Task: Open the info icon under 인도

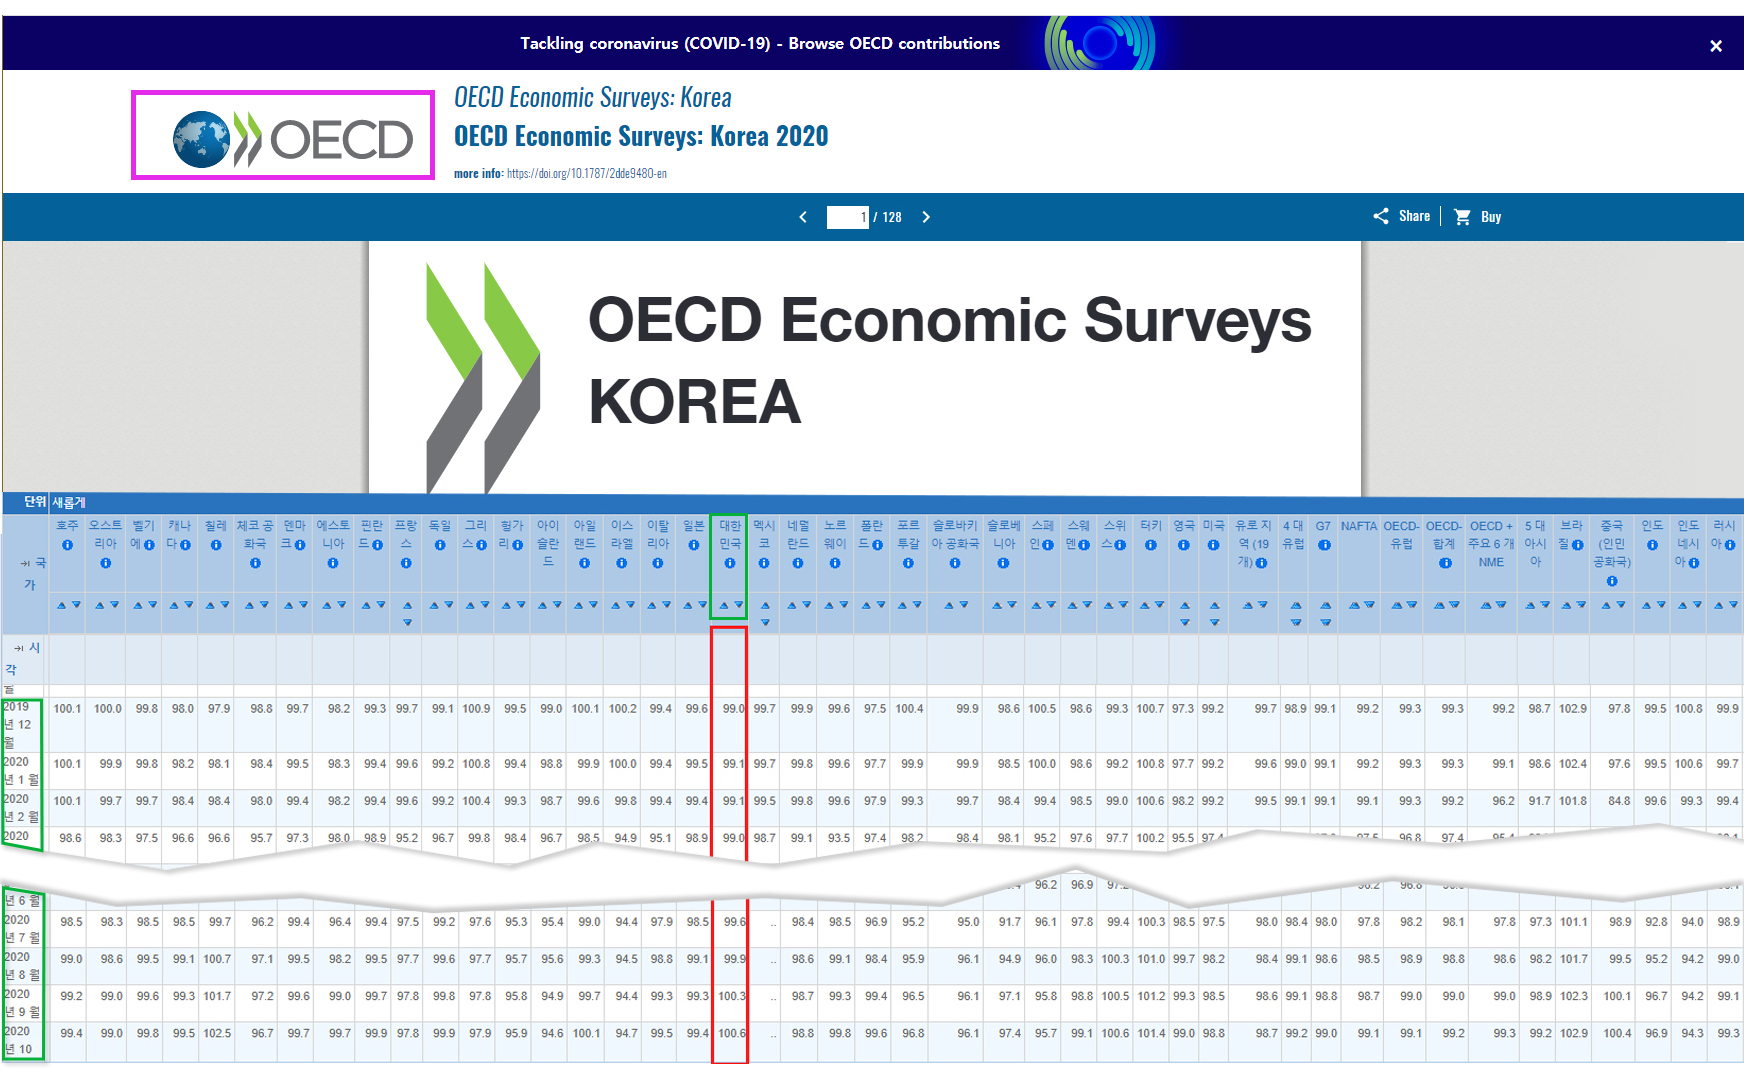Action: pos(1652,545)
